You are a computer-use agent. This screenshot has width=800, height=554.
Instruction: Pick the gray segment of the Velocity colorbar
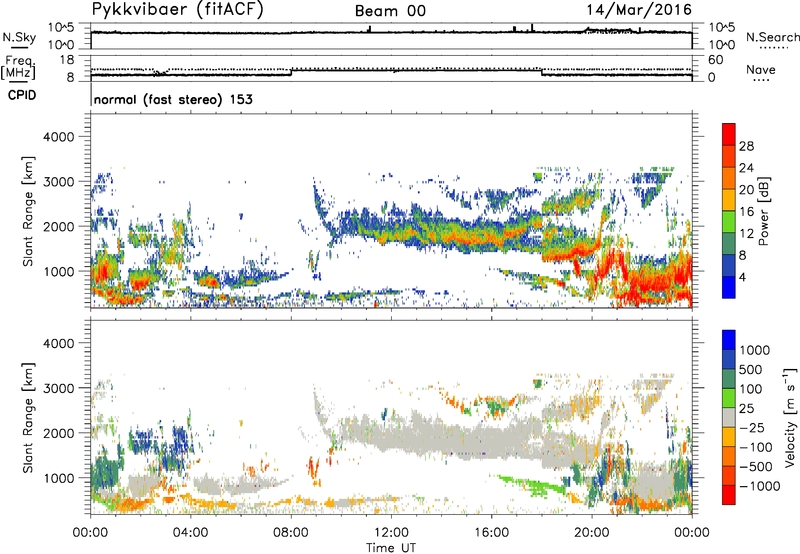click(729, 417)
